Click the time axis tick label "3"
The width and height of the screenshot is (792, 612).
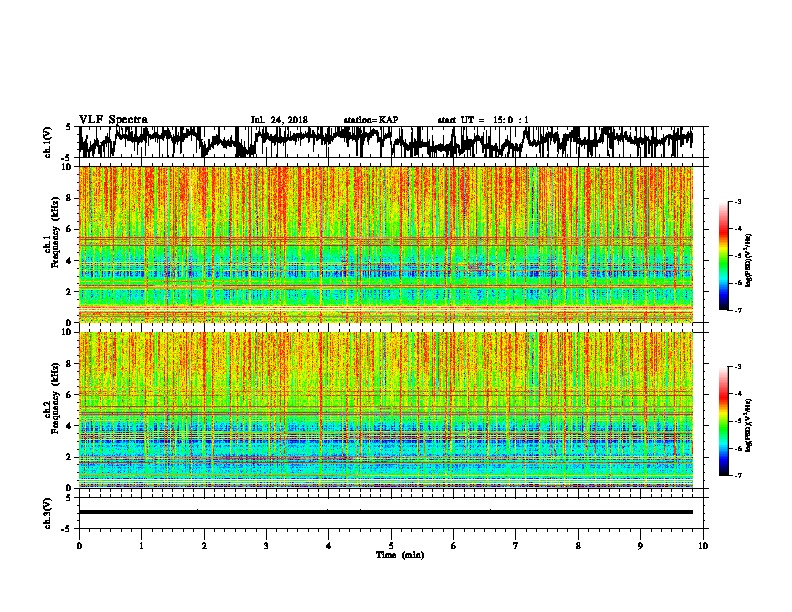pyautogui.click(x=266, y=546)
